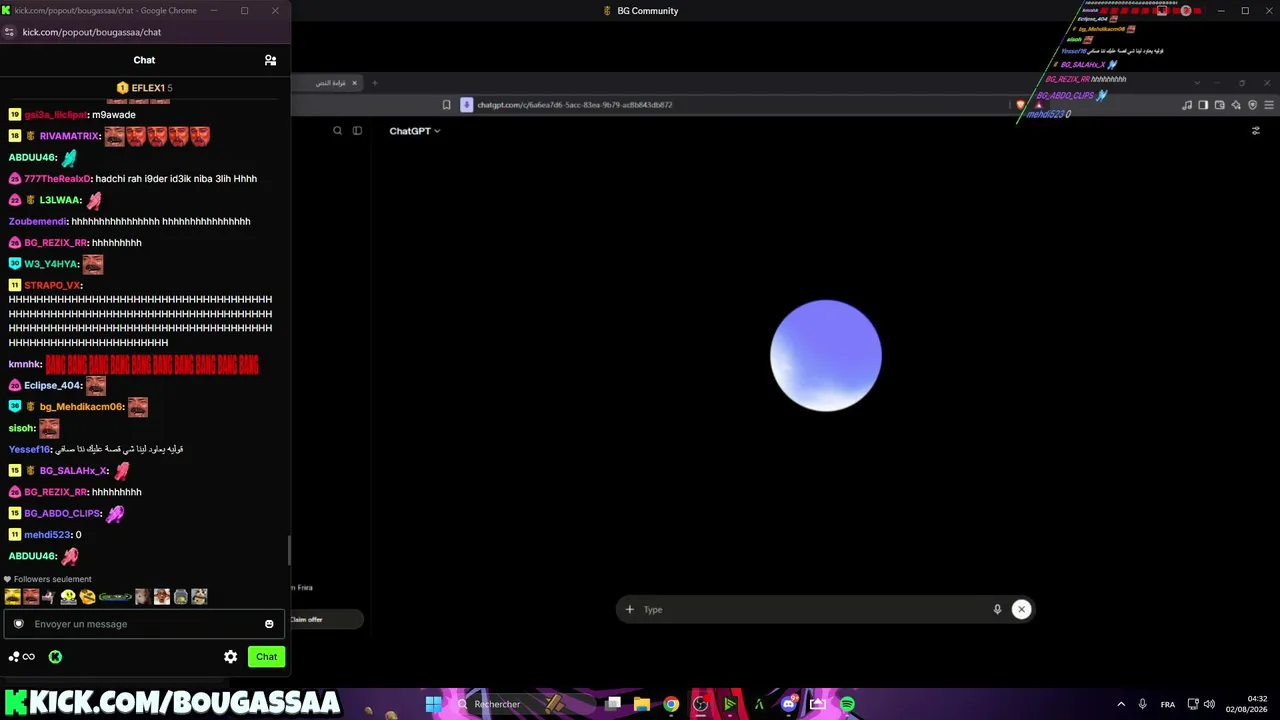This screenshot has height=720, width=1280.
Task: Click username STRAPO_VX in chat
Action: 52,285
